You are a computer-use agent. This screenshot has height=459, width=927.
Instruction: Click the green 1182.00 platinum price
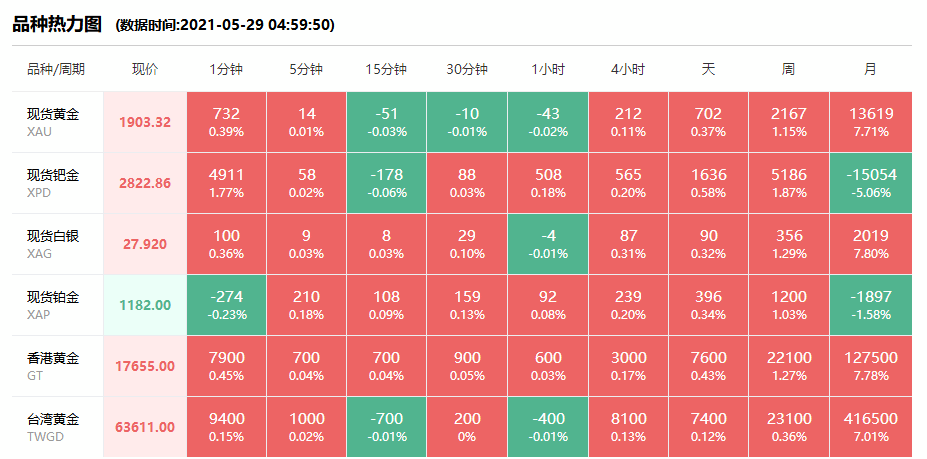[145, 305]
